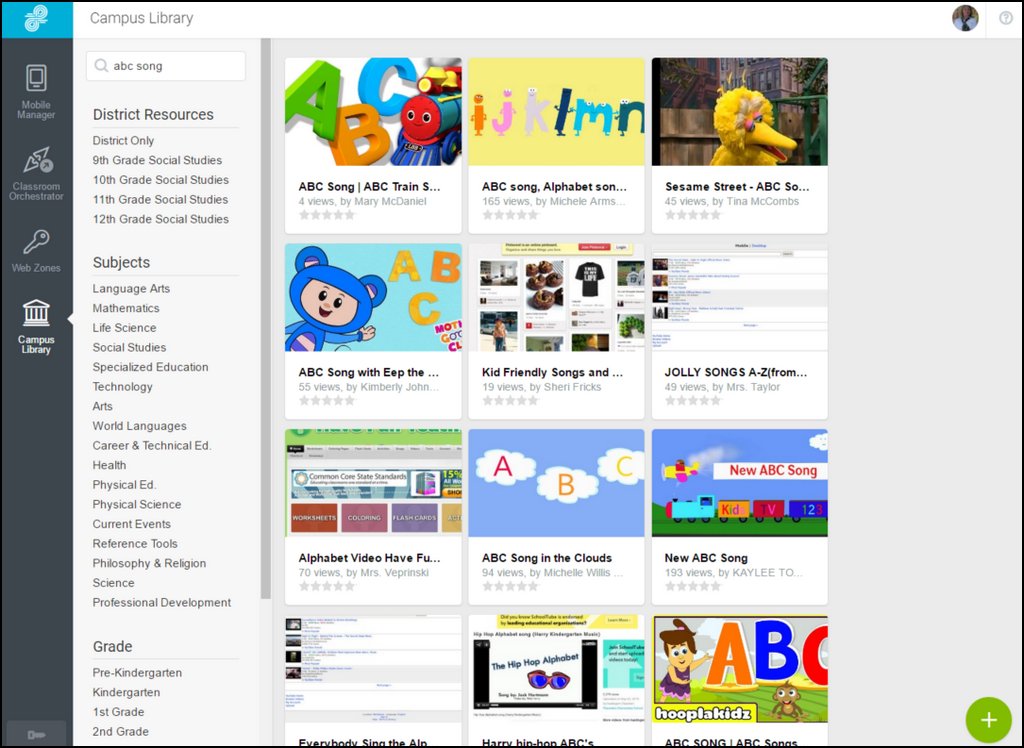Screen dimensions: 1024x748
Task: Filter by 9th Grade Social Studies
Action: (157, 160)
